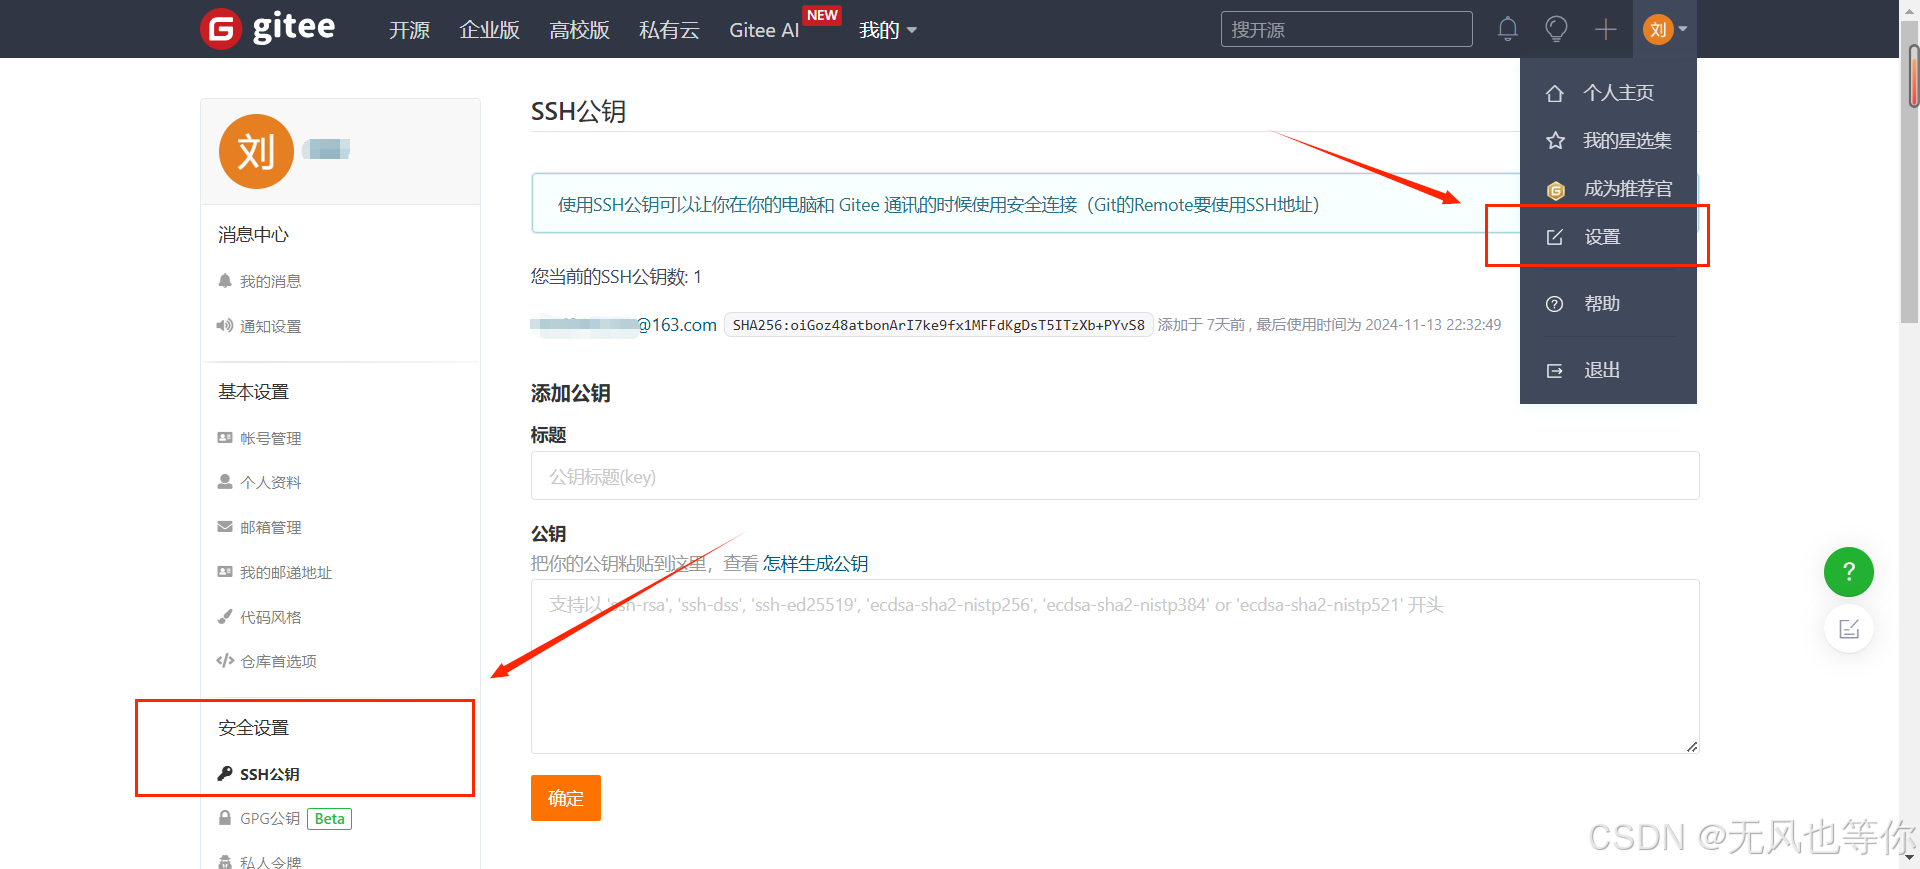Open 我的消息 in the sidebar
This screenshot has width=1920, height=869.
point(270,282)
